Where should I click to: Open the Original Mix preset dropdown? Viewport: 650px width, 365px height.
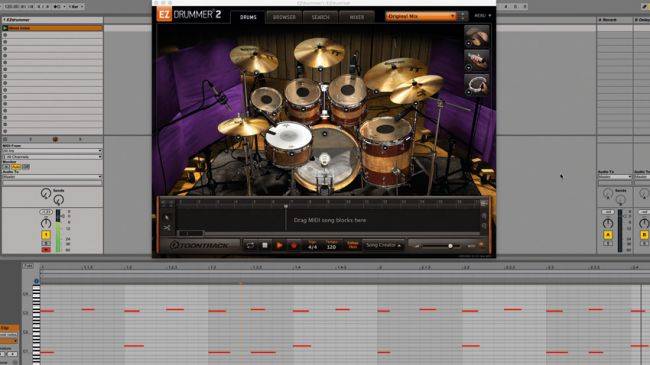coord(421,17)
